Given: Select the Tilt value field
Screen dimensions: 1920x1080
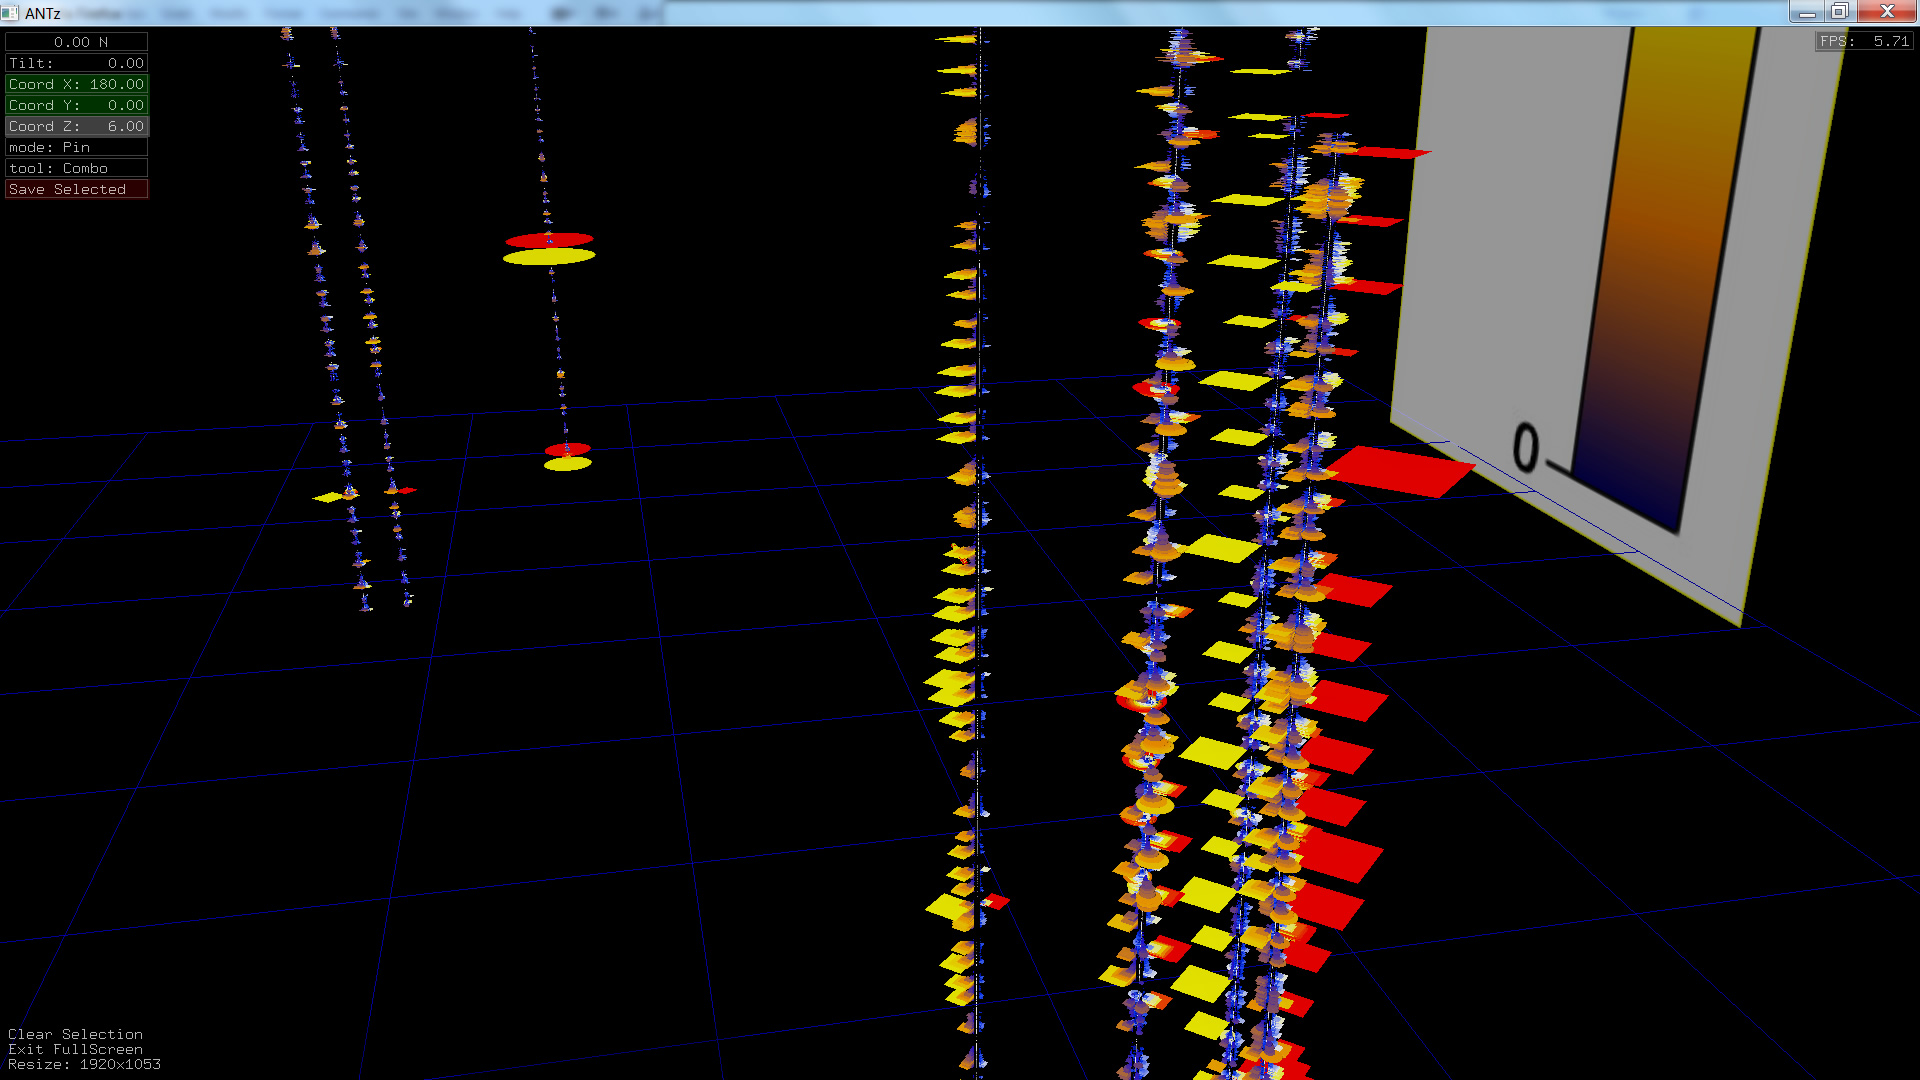Looking at the screenshot, I should coord(77,63).
